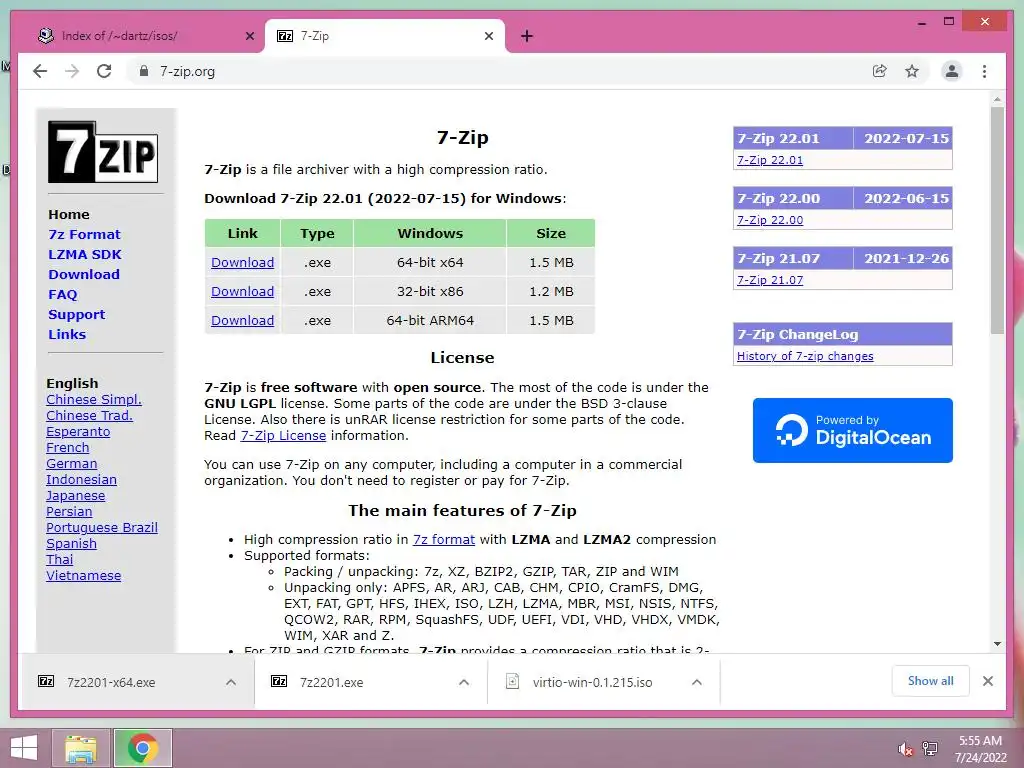This screenshot has width=1024, height=768.
Task: Open the network tray icon
Action: click(930, 749)
